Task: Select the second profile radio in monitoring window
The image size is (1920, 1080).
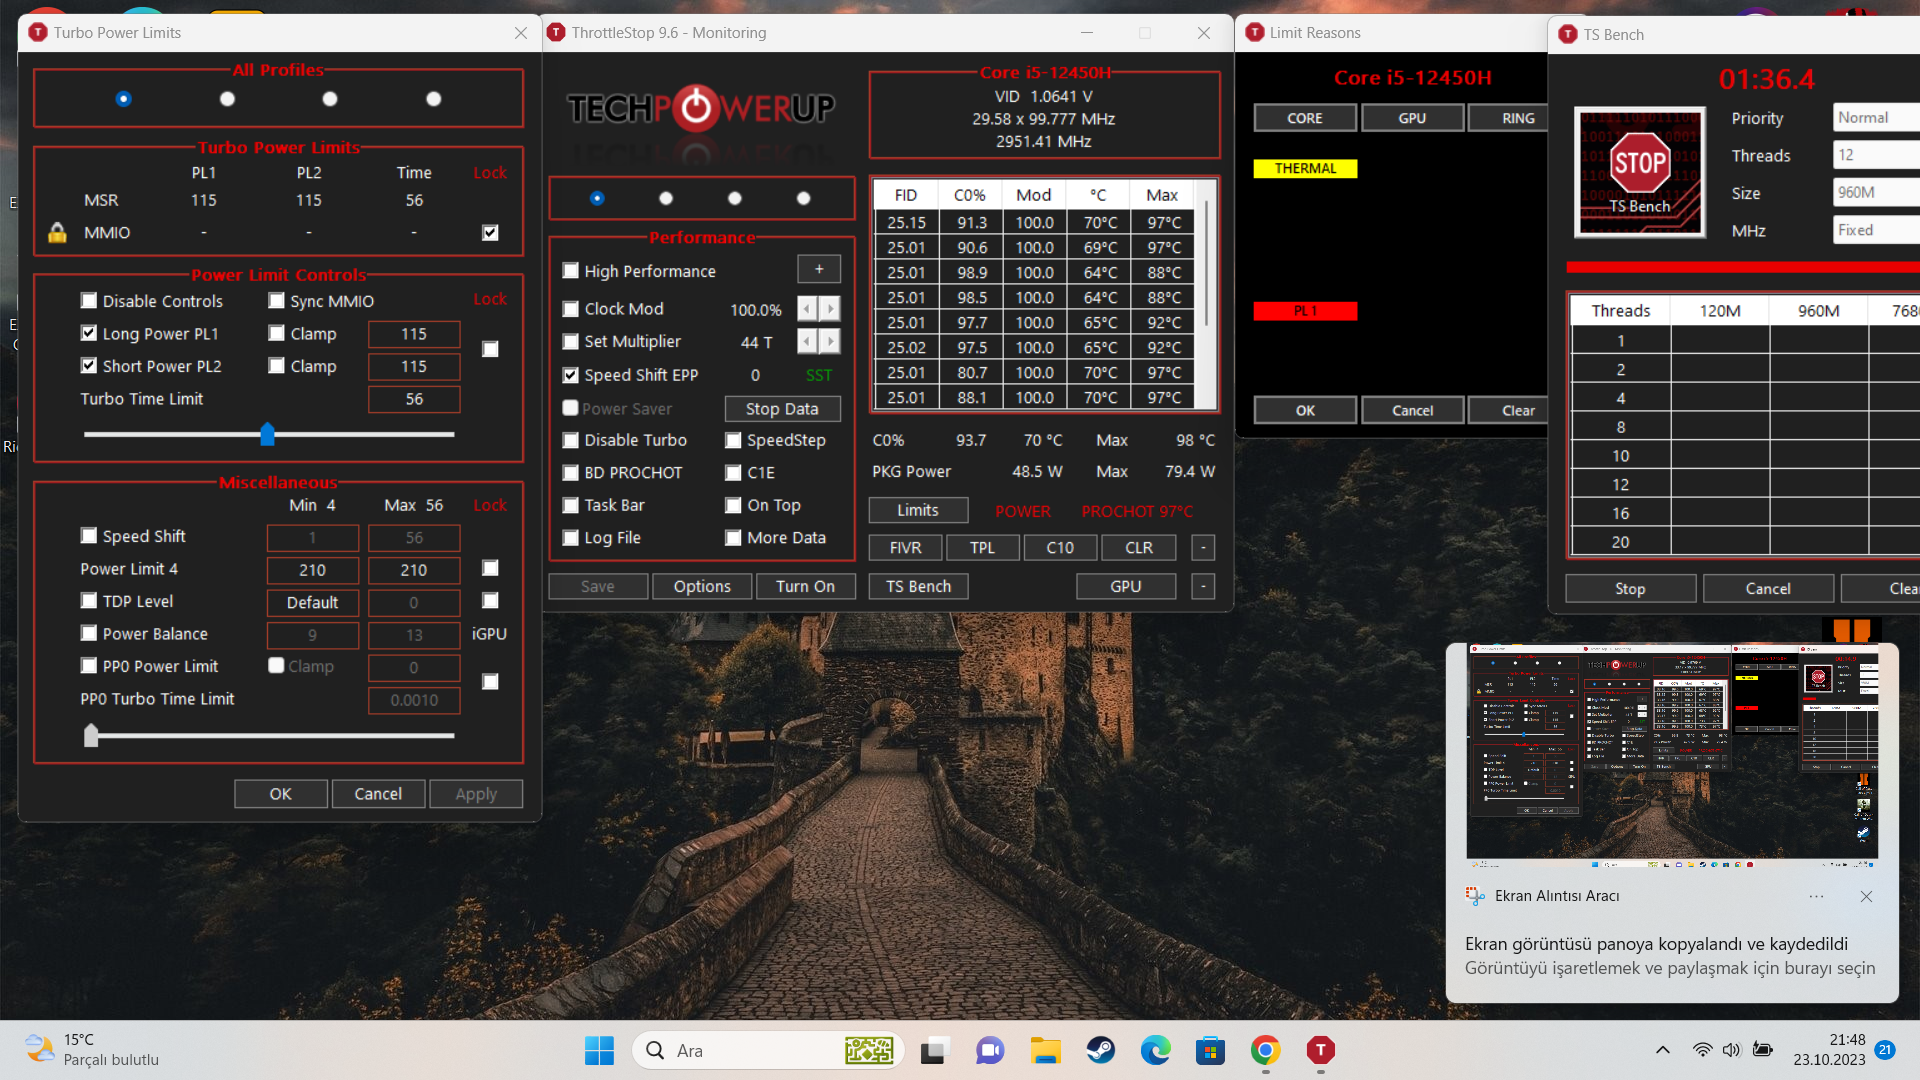Action: click(666, 198)
